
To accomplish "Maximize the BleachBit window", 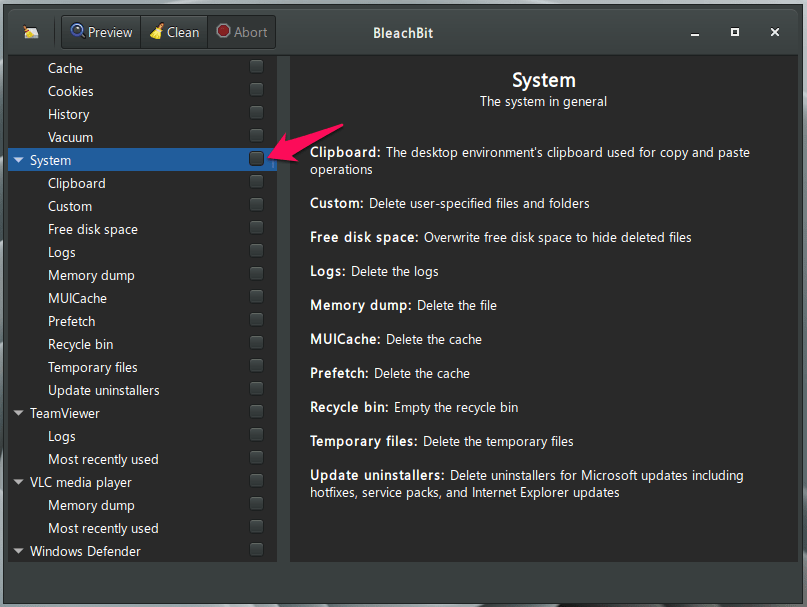I will click(x=735, y=32).
